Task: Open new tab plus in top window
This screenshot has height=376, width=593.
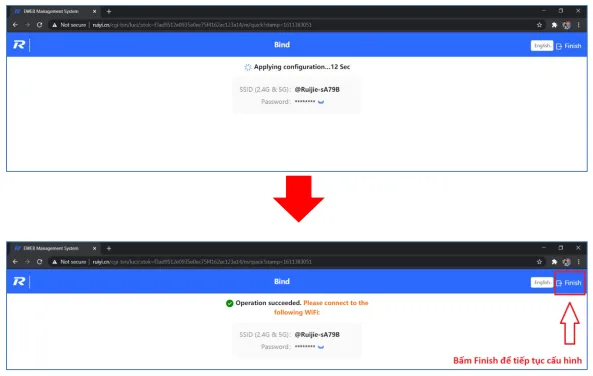Action: coord(109,11)
